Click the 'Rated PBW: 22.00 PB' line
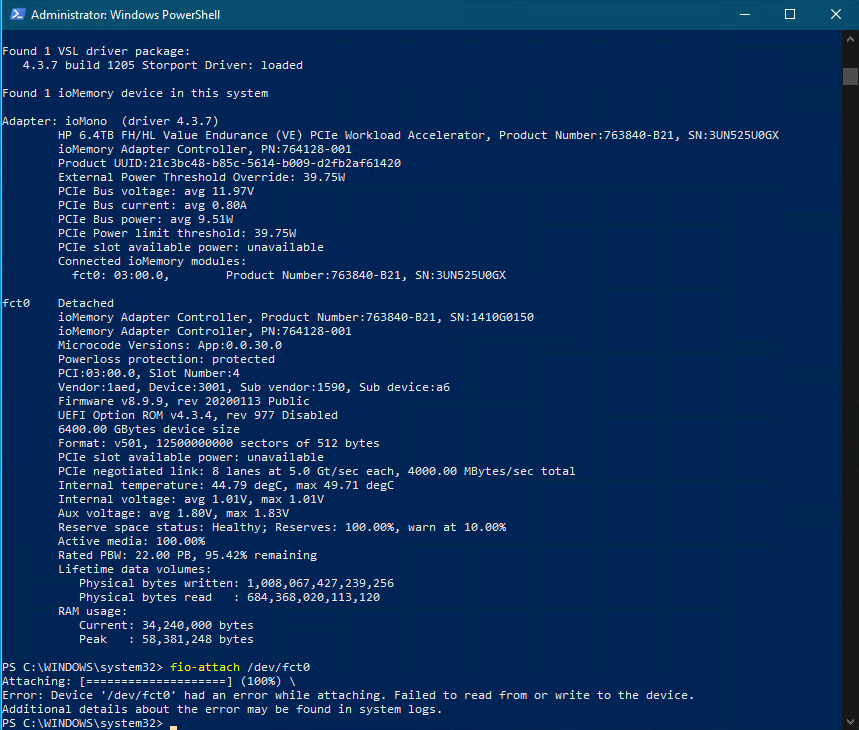The image size is (859, 730). (187, 555)
